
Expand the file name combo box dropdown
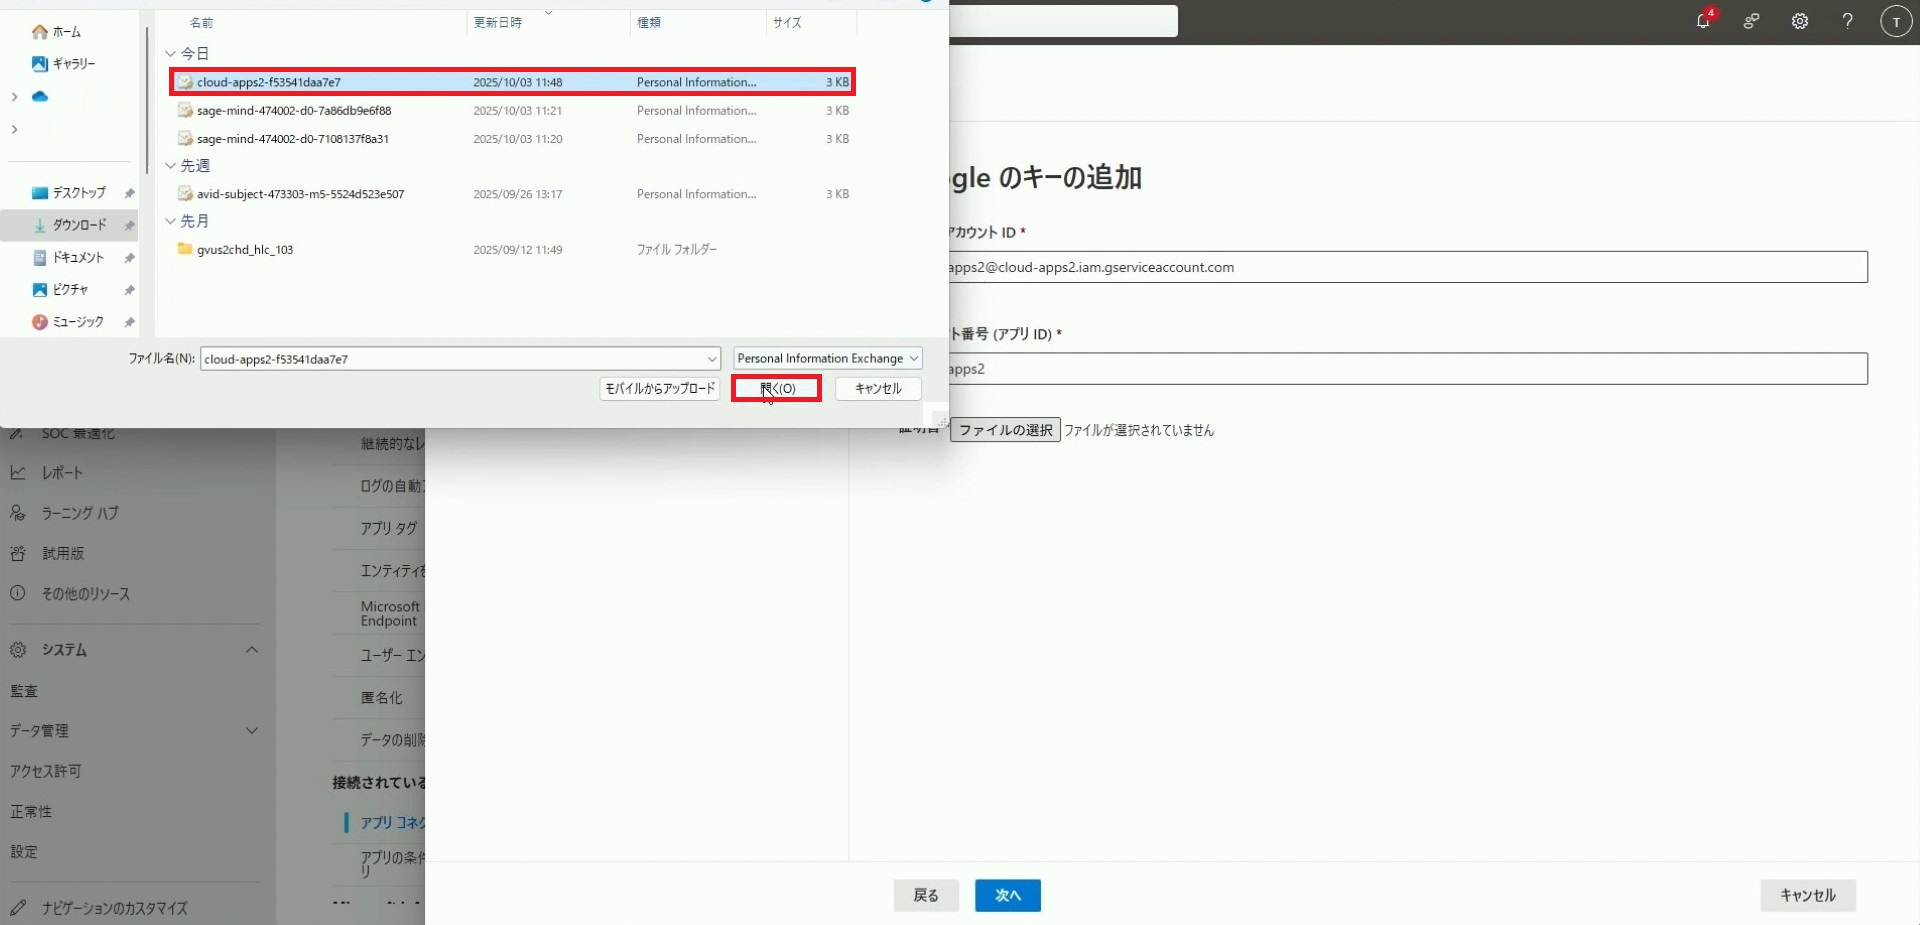(x=711, y=359)
